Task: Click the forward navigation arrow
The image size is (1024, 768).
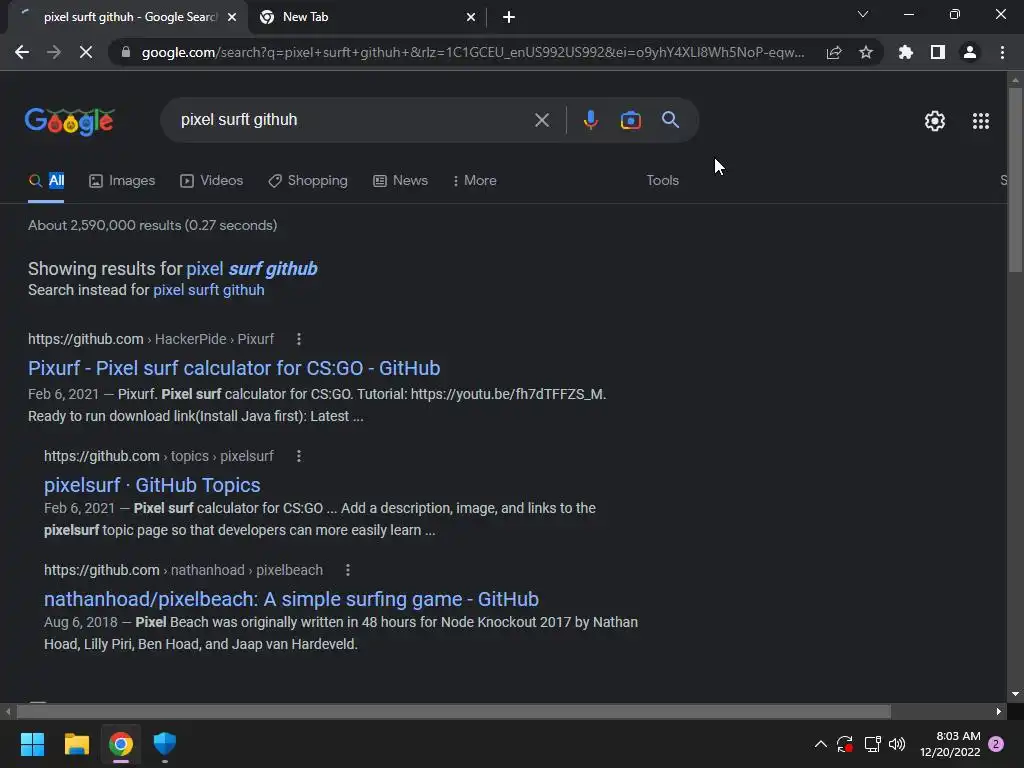Action: click(54, 52)
